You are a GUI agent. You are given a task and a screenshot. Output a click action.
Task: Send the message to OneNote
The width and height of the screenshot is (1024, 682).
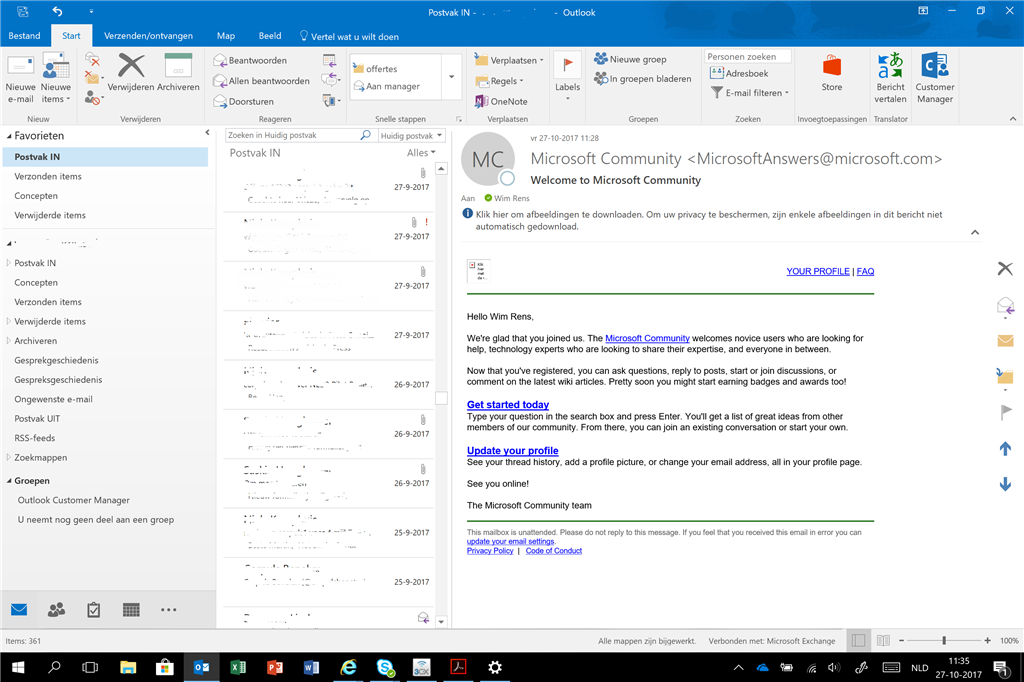tap(501, 101)
